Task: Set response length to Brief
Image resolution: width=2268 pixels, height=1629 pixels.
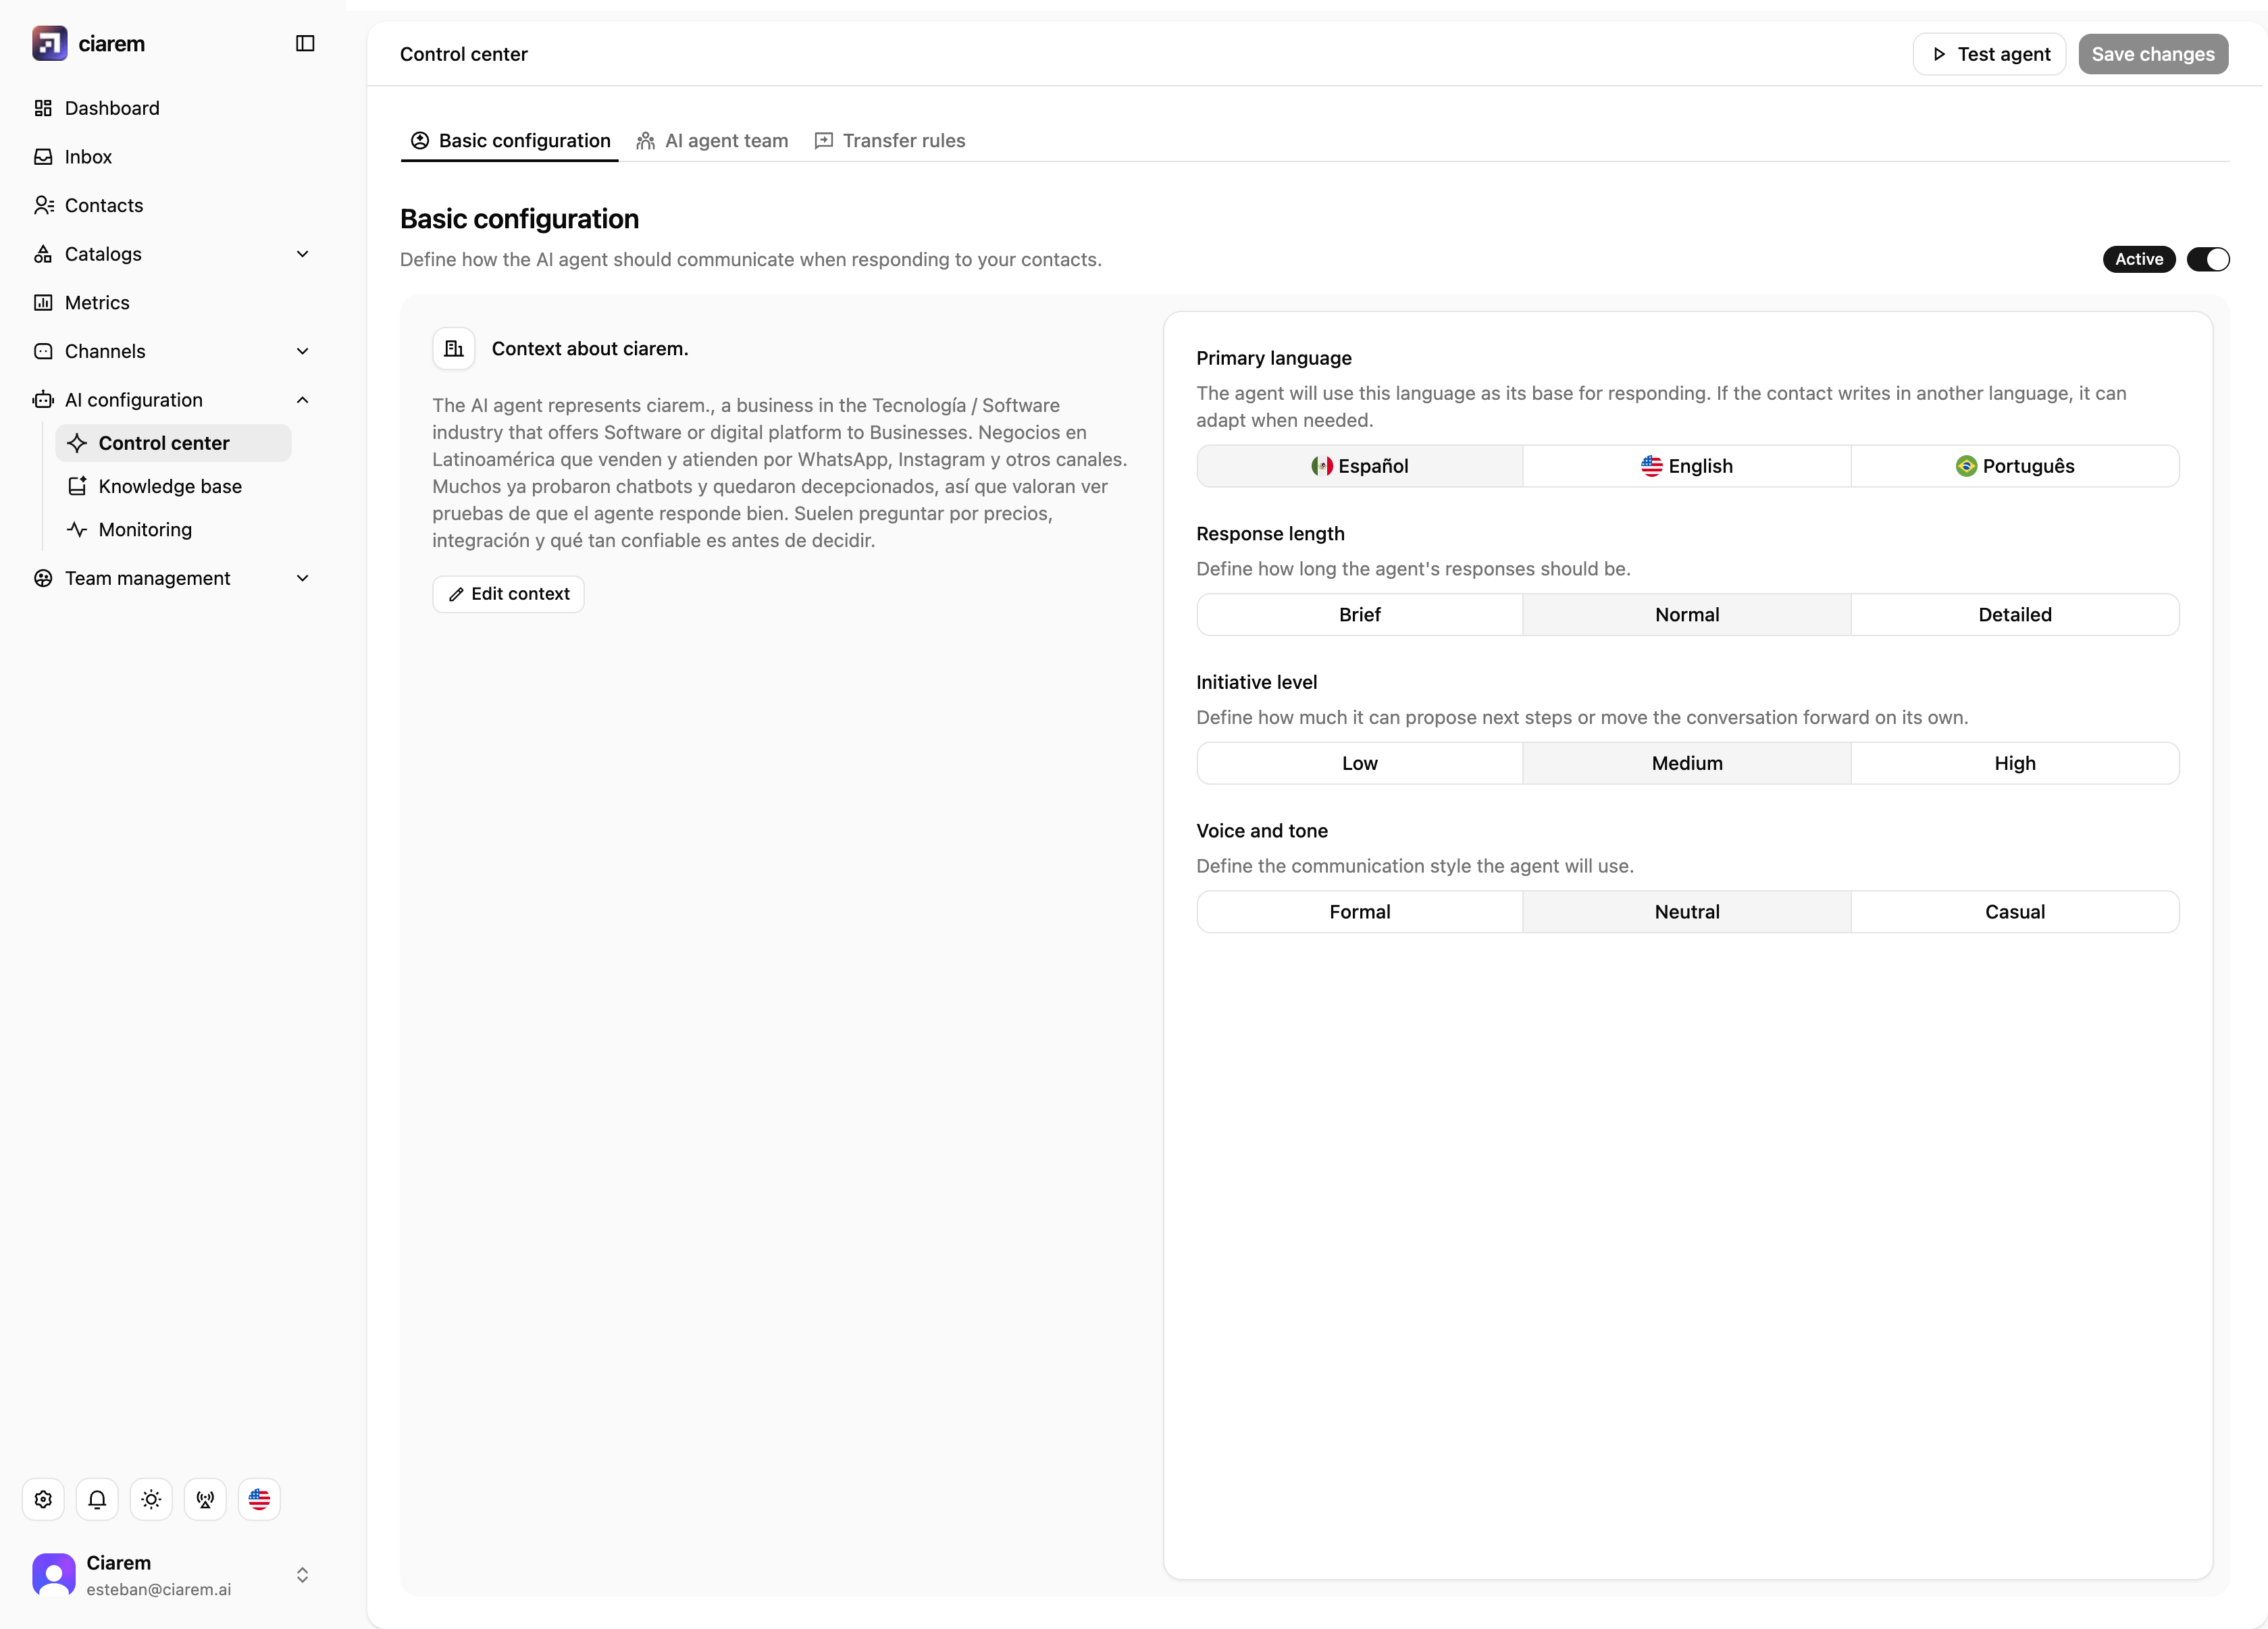Action: pyautogui.click(x=1360, y=615)
